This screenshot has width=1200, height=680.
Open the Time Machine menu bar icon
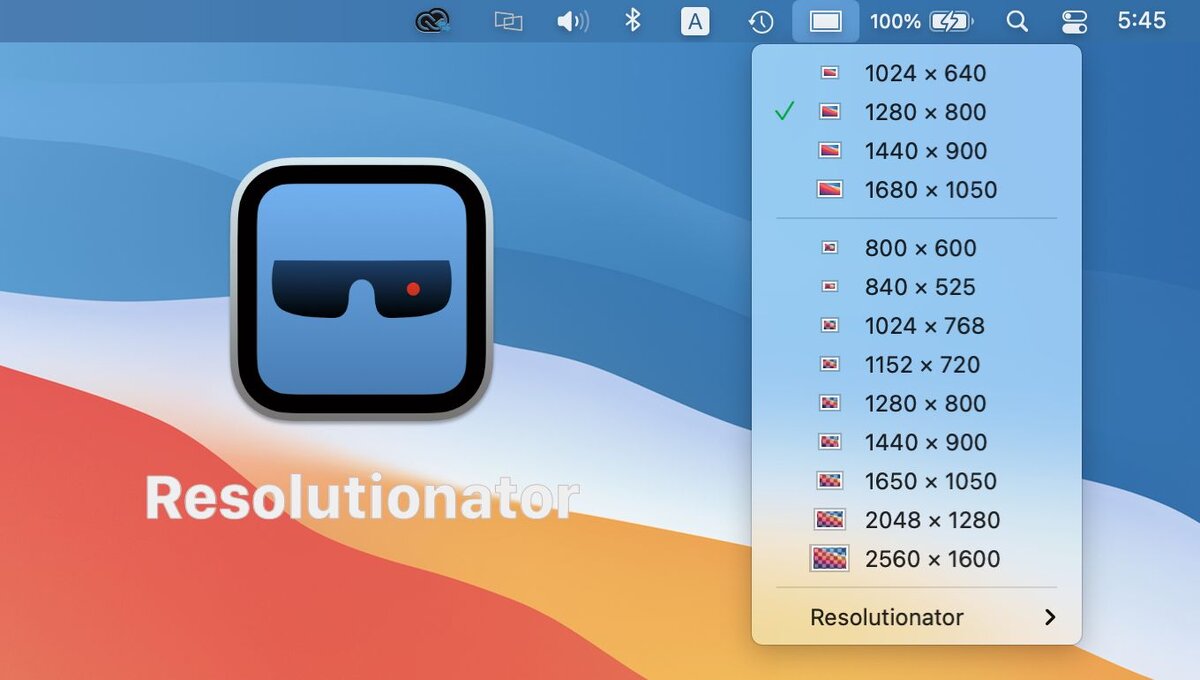click(761, 21)
